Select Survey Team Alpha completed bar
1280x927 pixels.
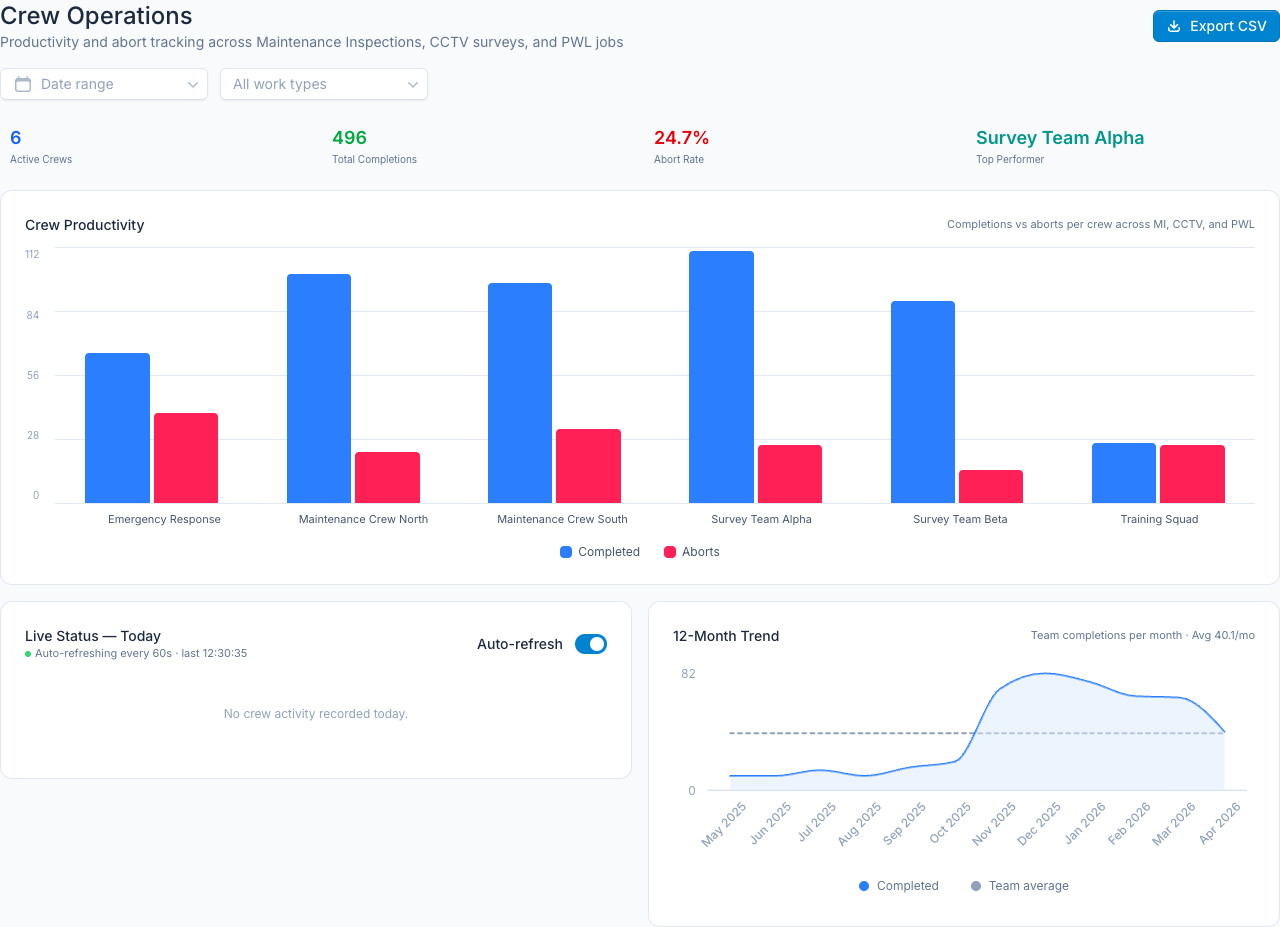tap(721, 377)
